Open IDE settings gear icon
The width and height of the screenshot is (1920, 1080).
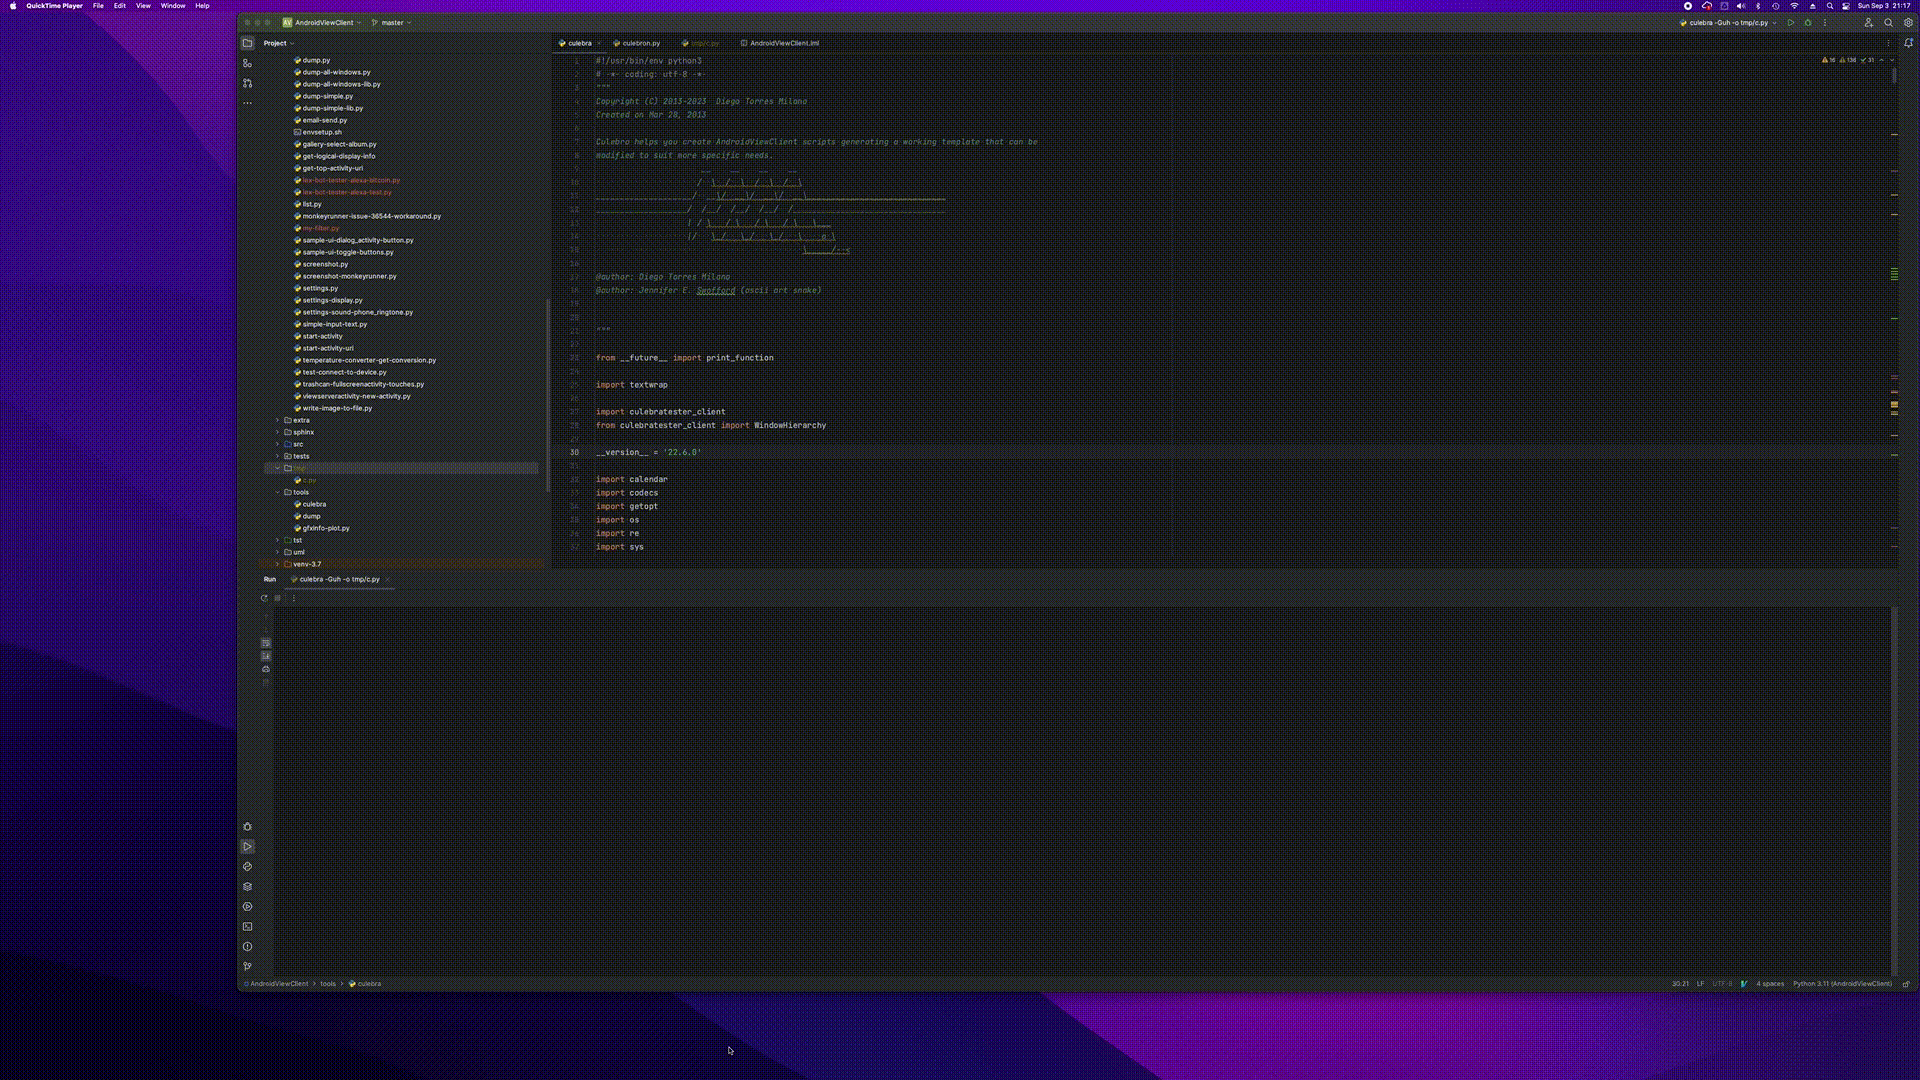[1908, 22]
